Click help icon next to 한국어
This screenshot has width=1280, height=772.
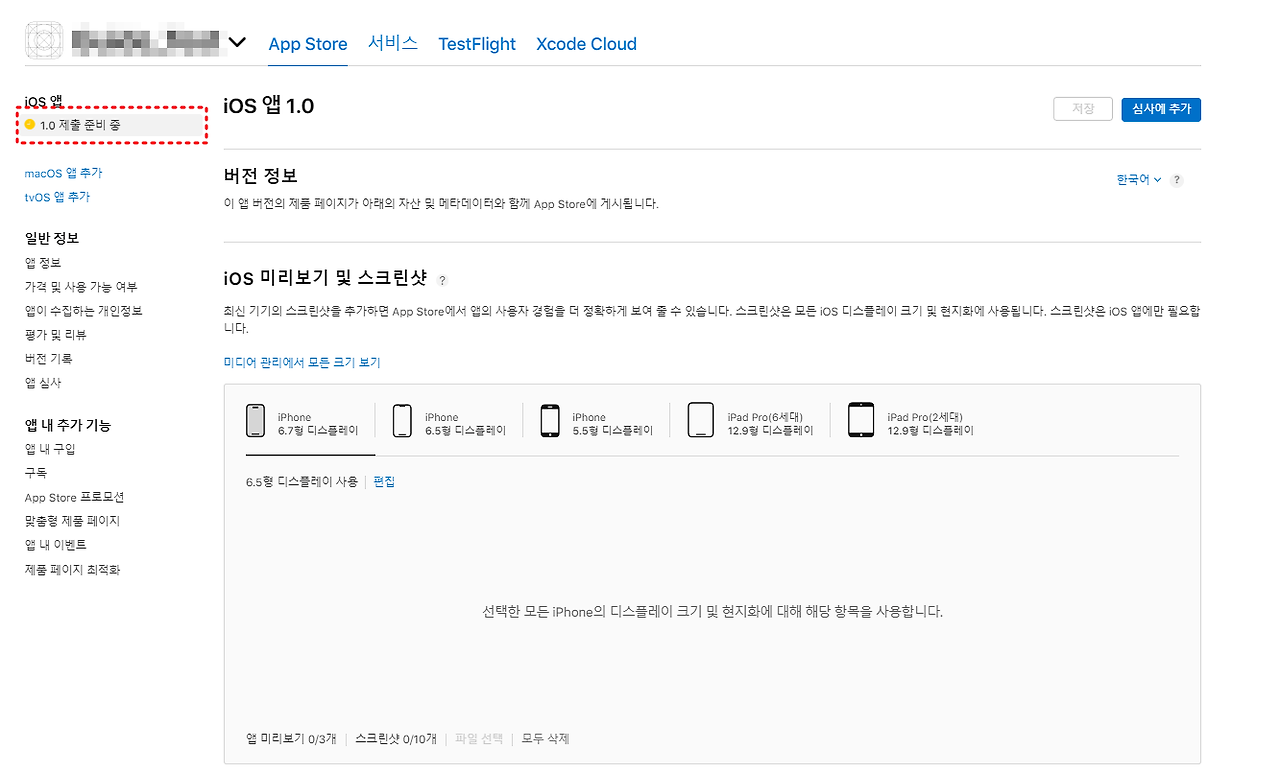1177,180
